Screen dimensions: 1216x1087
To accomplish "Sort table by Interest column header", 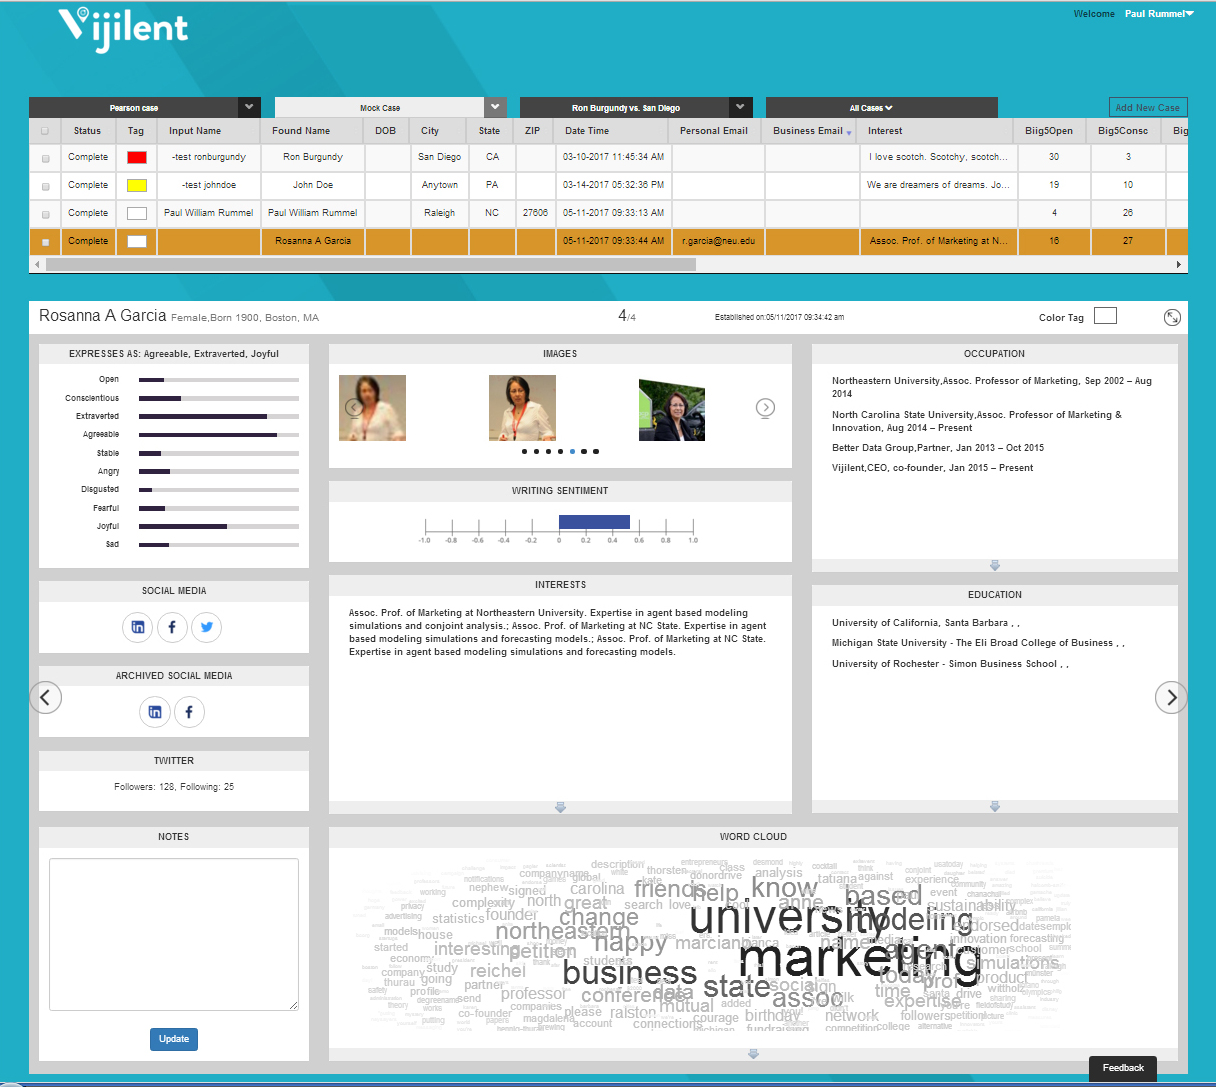I will coord(885,131).
